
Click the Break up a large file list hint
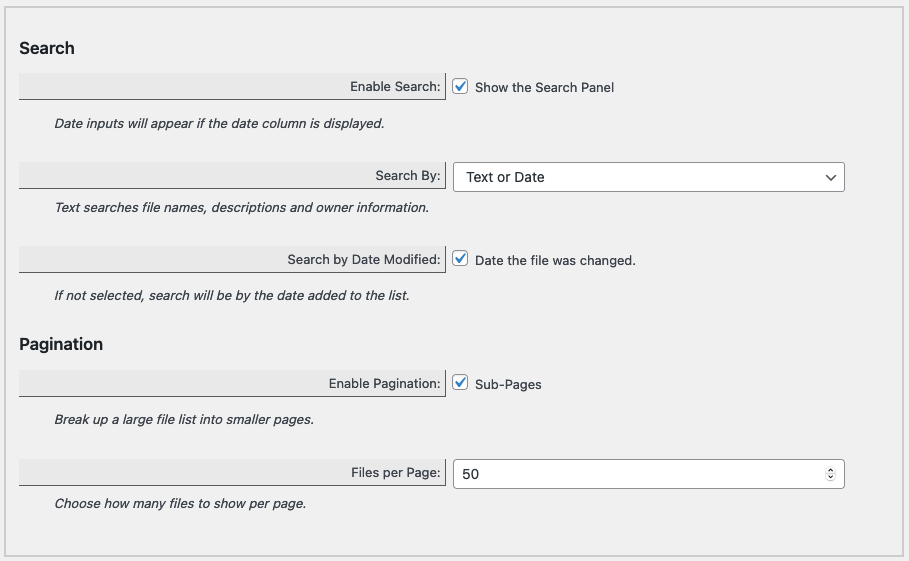(x=184, y=420)
